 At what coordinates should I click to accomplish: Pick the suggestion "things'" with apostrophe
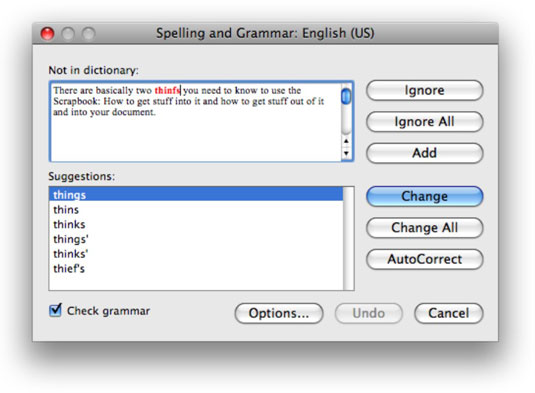coord(196,239)
